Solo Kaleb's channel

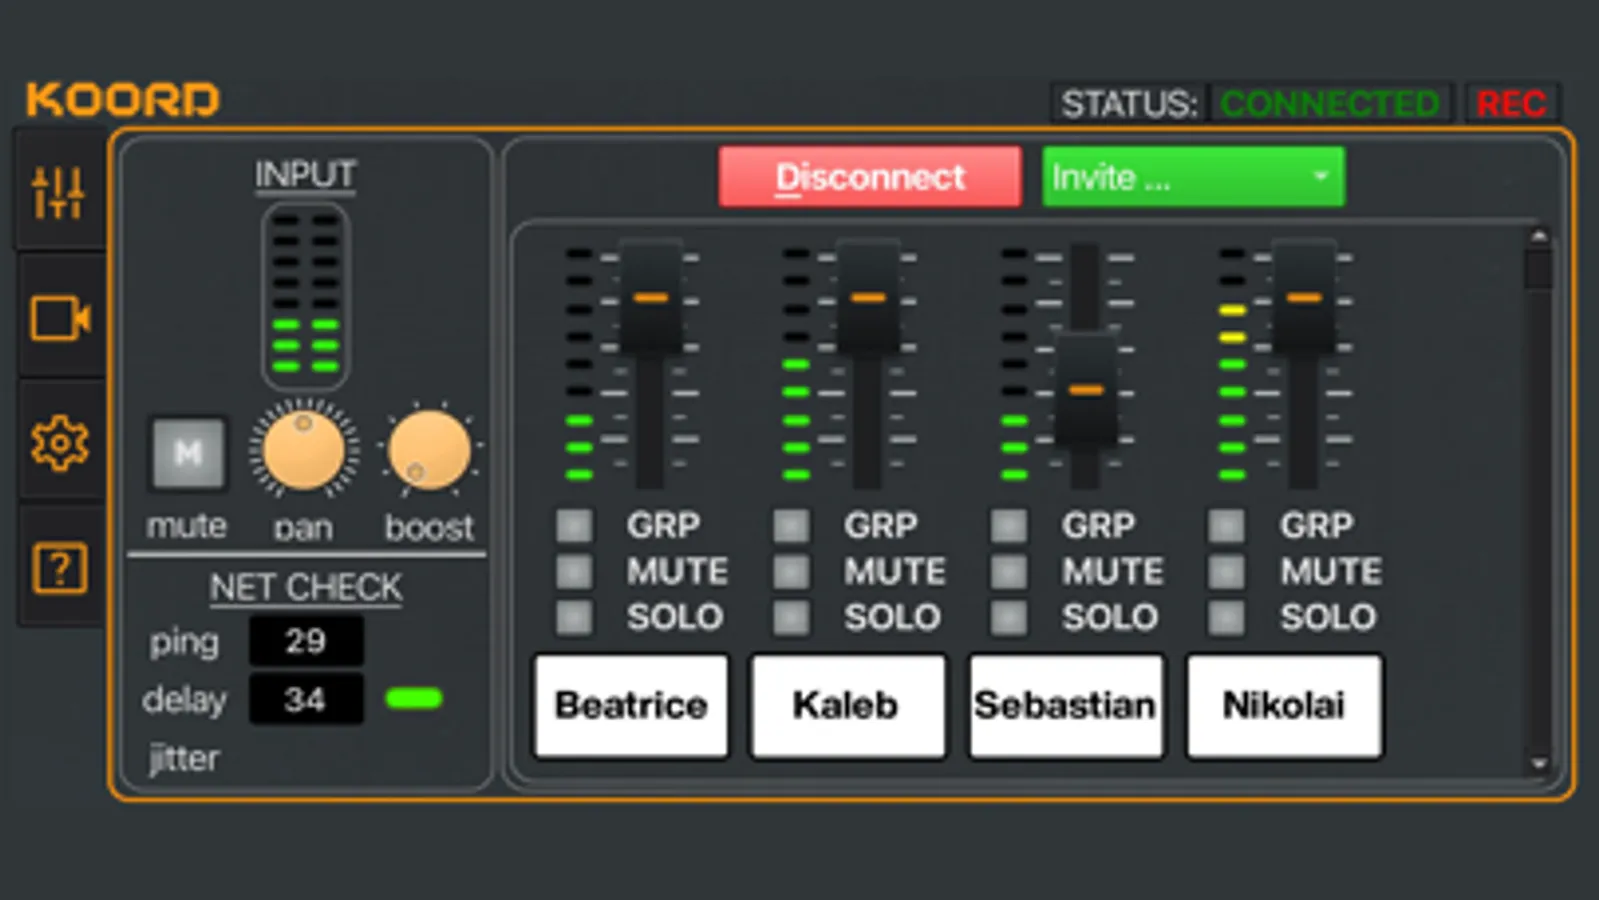pos(791,617)
